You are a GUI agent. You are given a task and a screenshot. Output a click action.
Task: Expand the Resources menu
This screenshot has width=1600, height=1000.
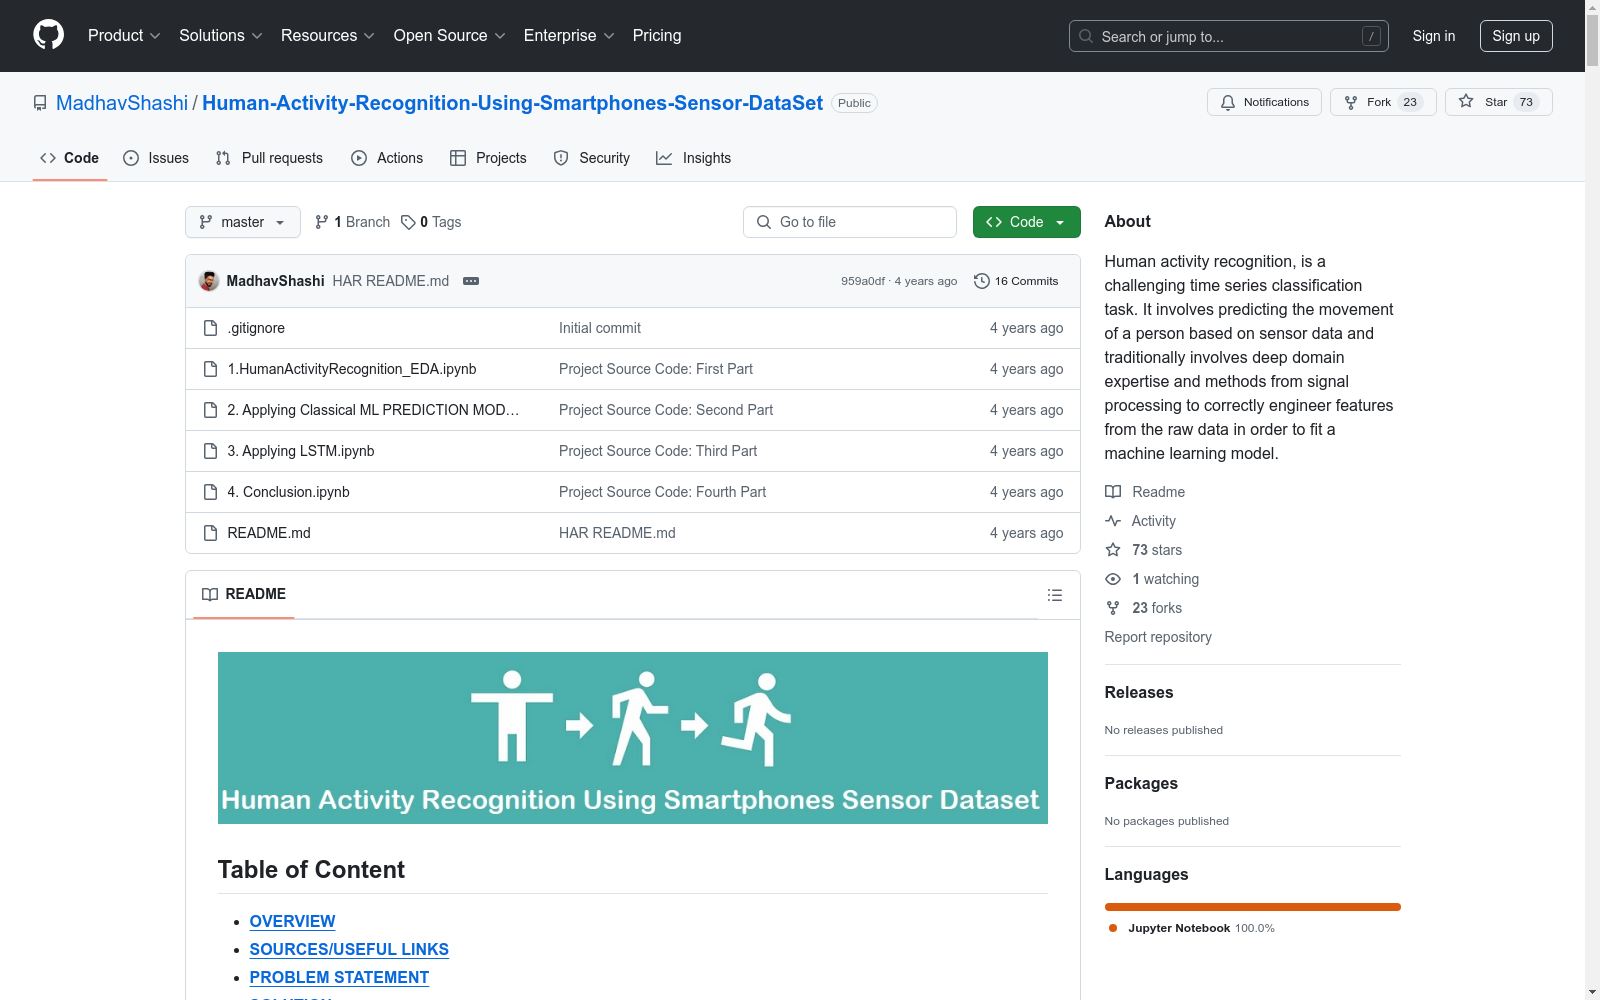click(328, 36)
